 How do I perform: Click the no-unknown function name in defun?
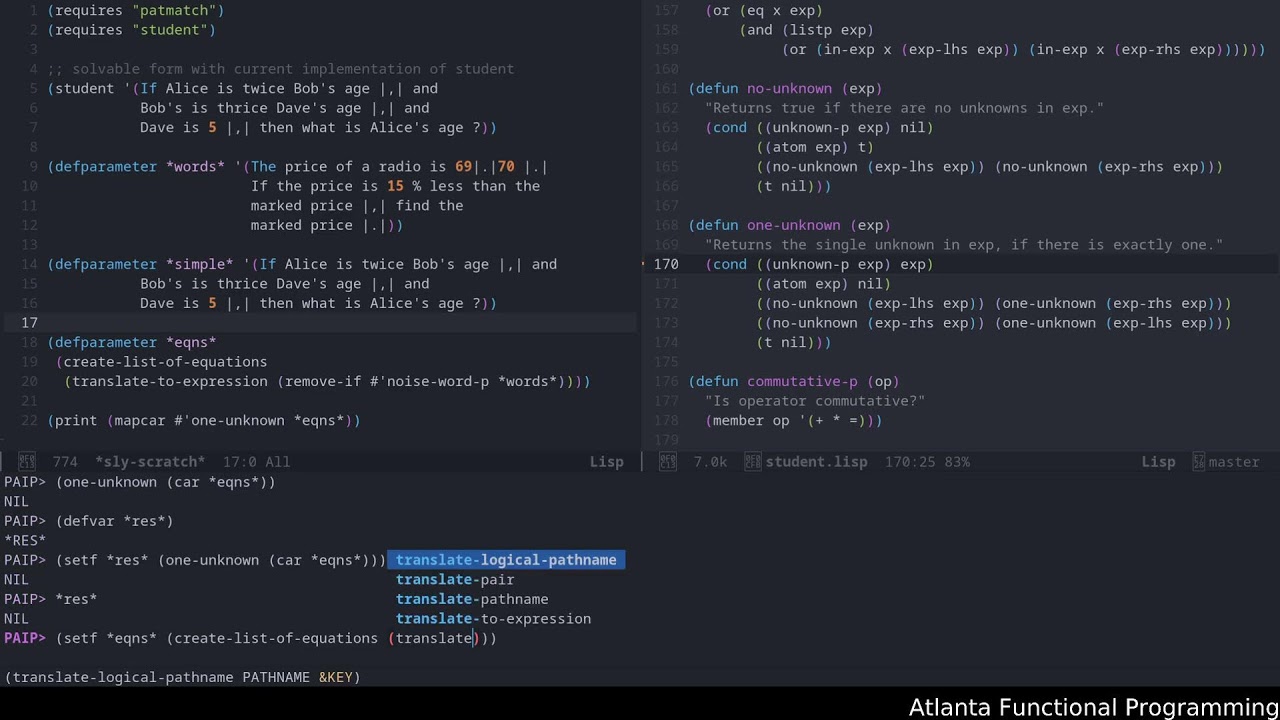pos(790,88)
